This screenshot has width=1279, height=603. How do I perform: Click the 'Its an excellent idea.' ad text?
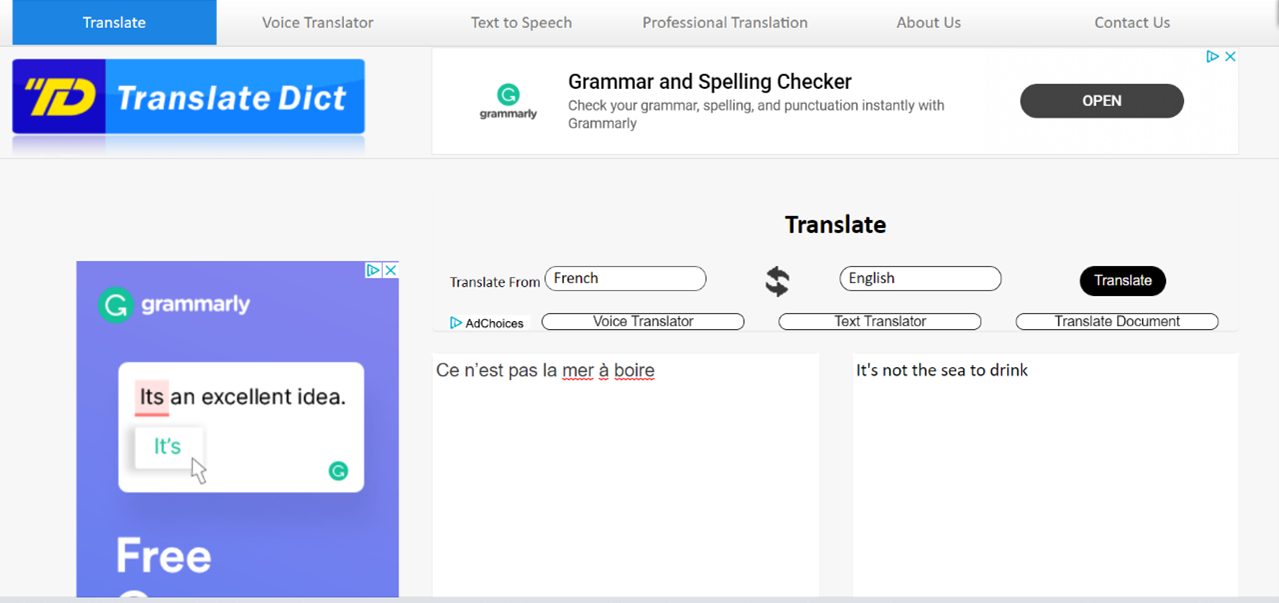point(241,397)
